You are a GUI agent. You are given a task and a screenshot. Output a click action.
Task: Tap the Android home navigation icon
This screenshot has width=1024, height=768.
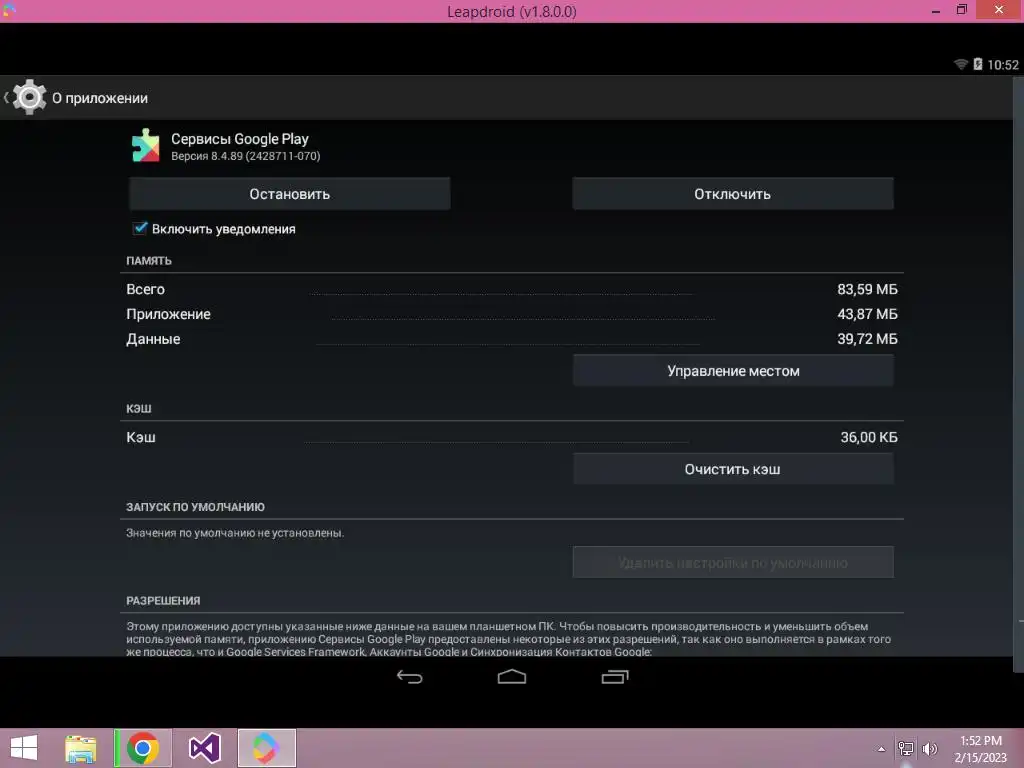(x=511, y=677)
